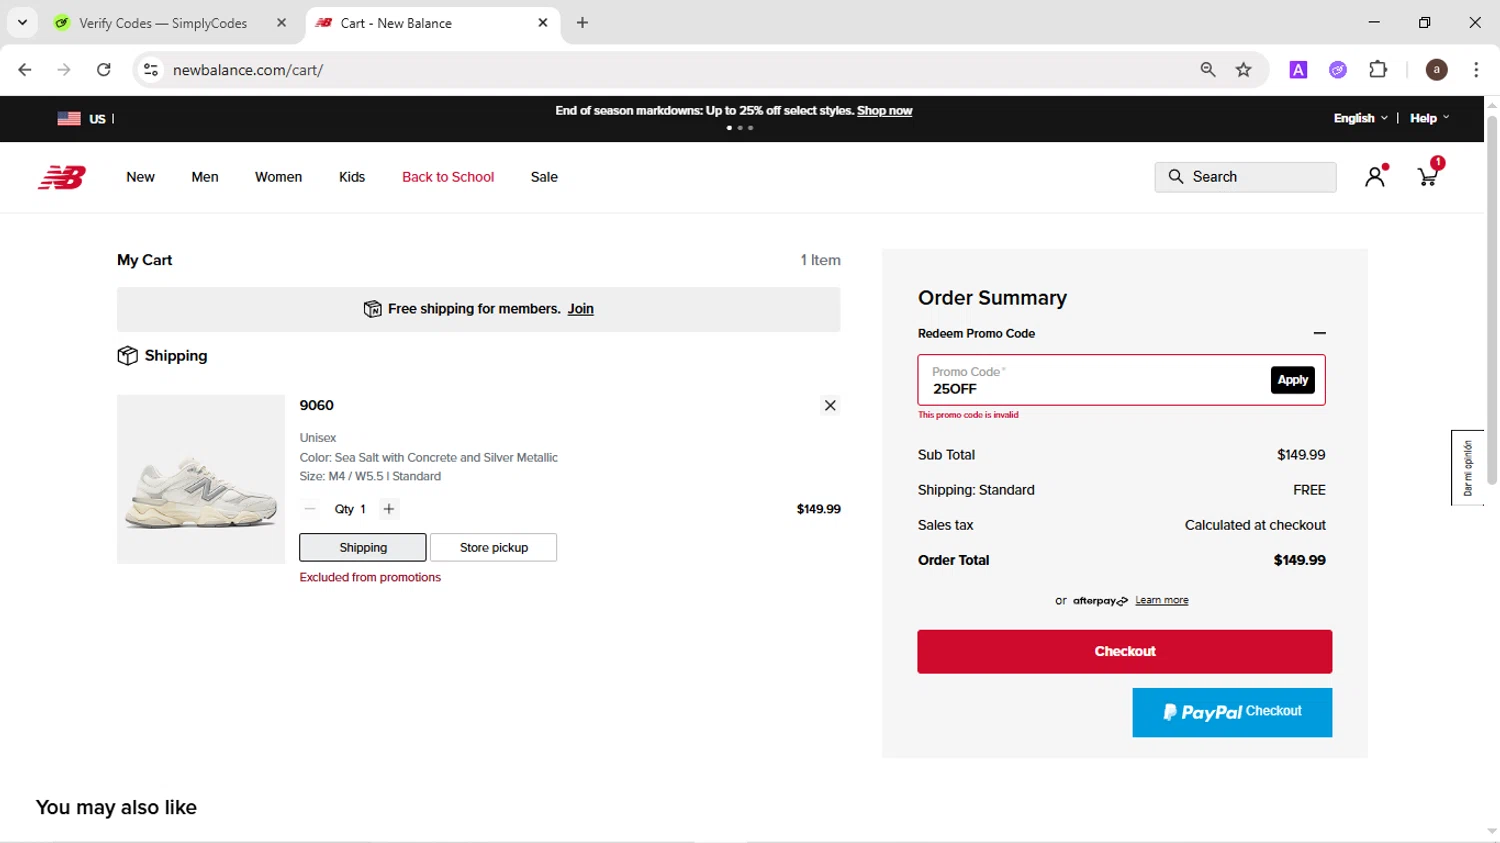Image resolution: width=1500 pixels, height=843 pixels.
Task: Open the shopping cart icon
Action: [x=1428, y=176]
